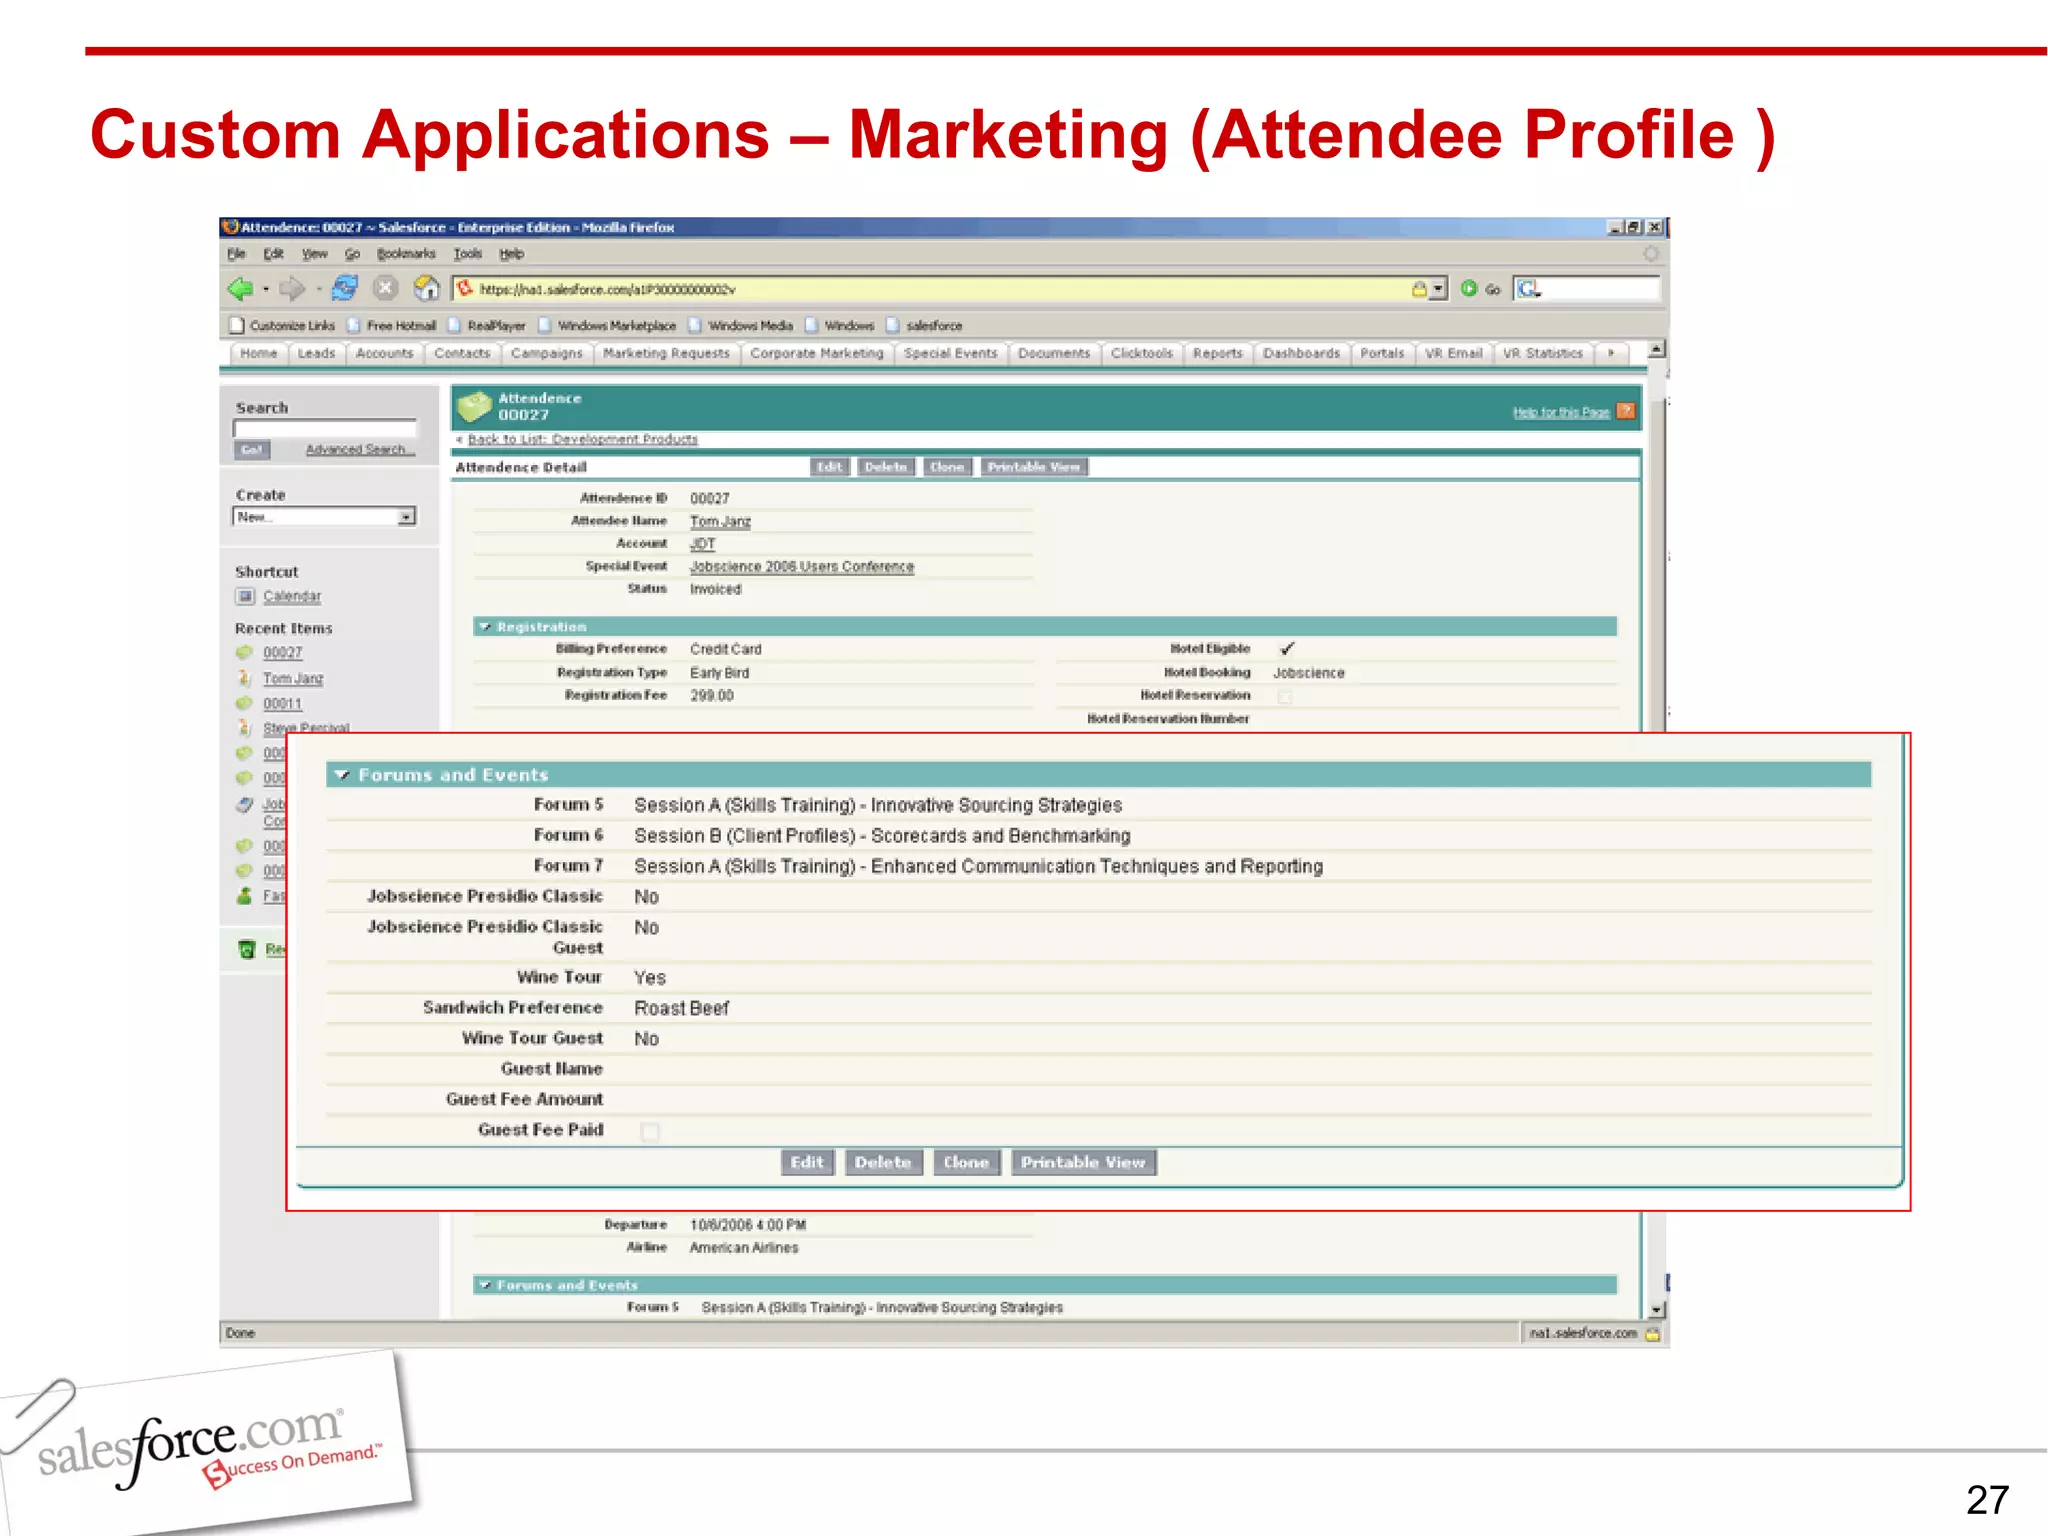Click the Attendence record header icon

tap(474, 406)
